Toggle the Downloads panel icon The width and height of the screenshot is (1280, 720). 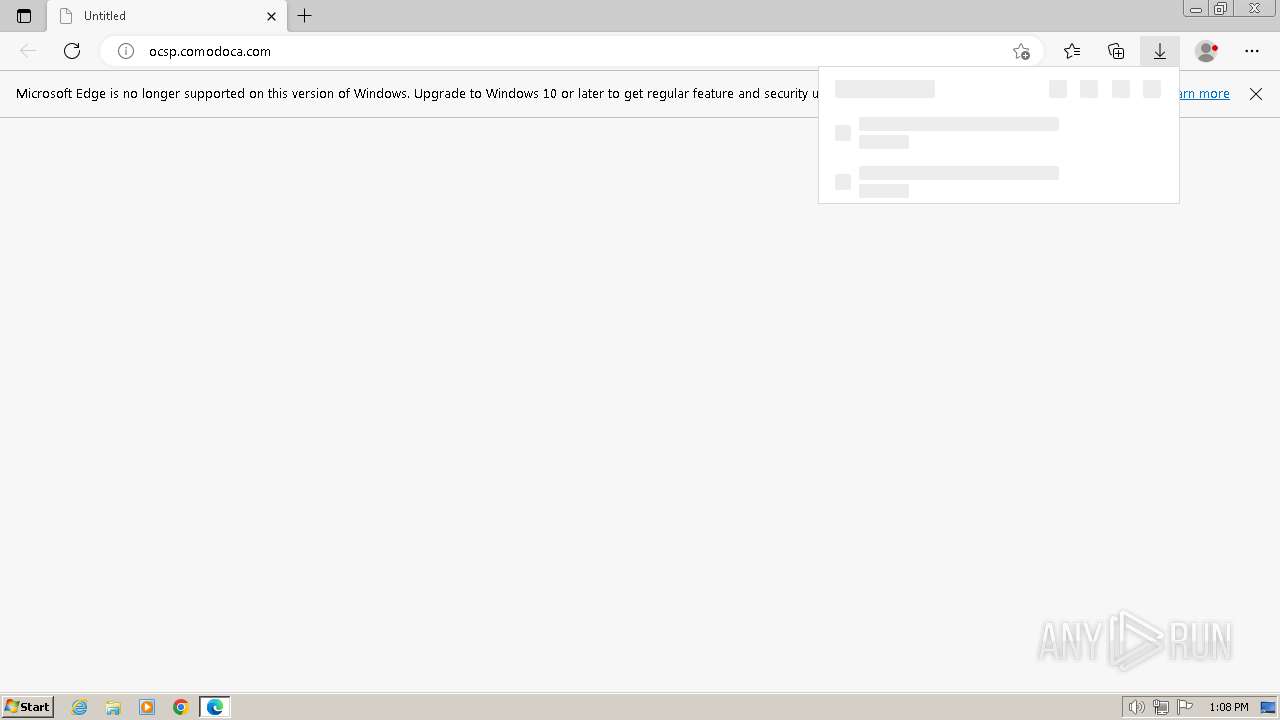(x=1160, y=51)
